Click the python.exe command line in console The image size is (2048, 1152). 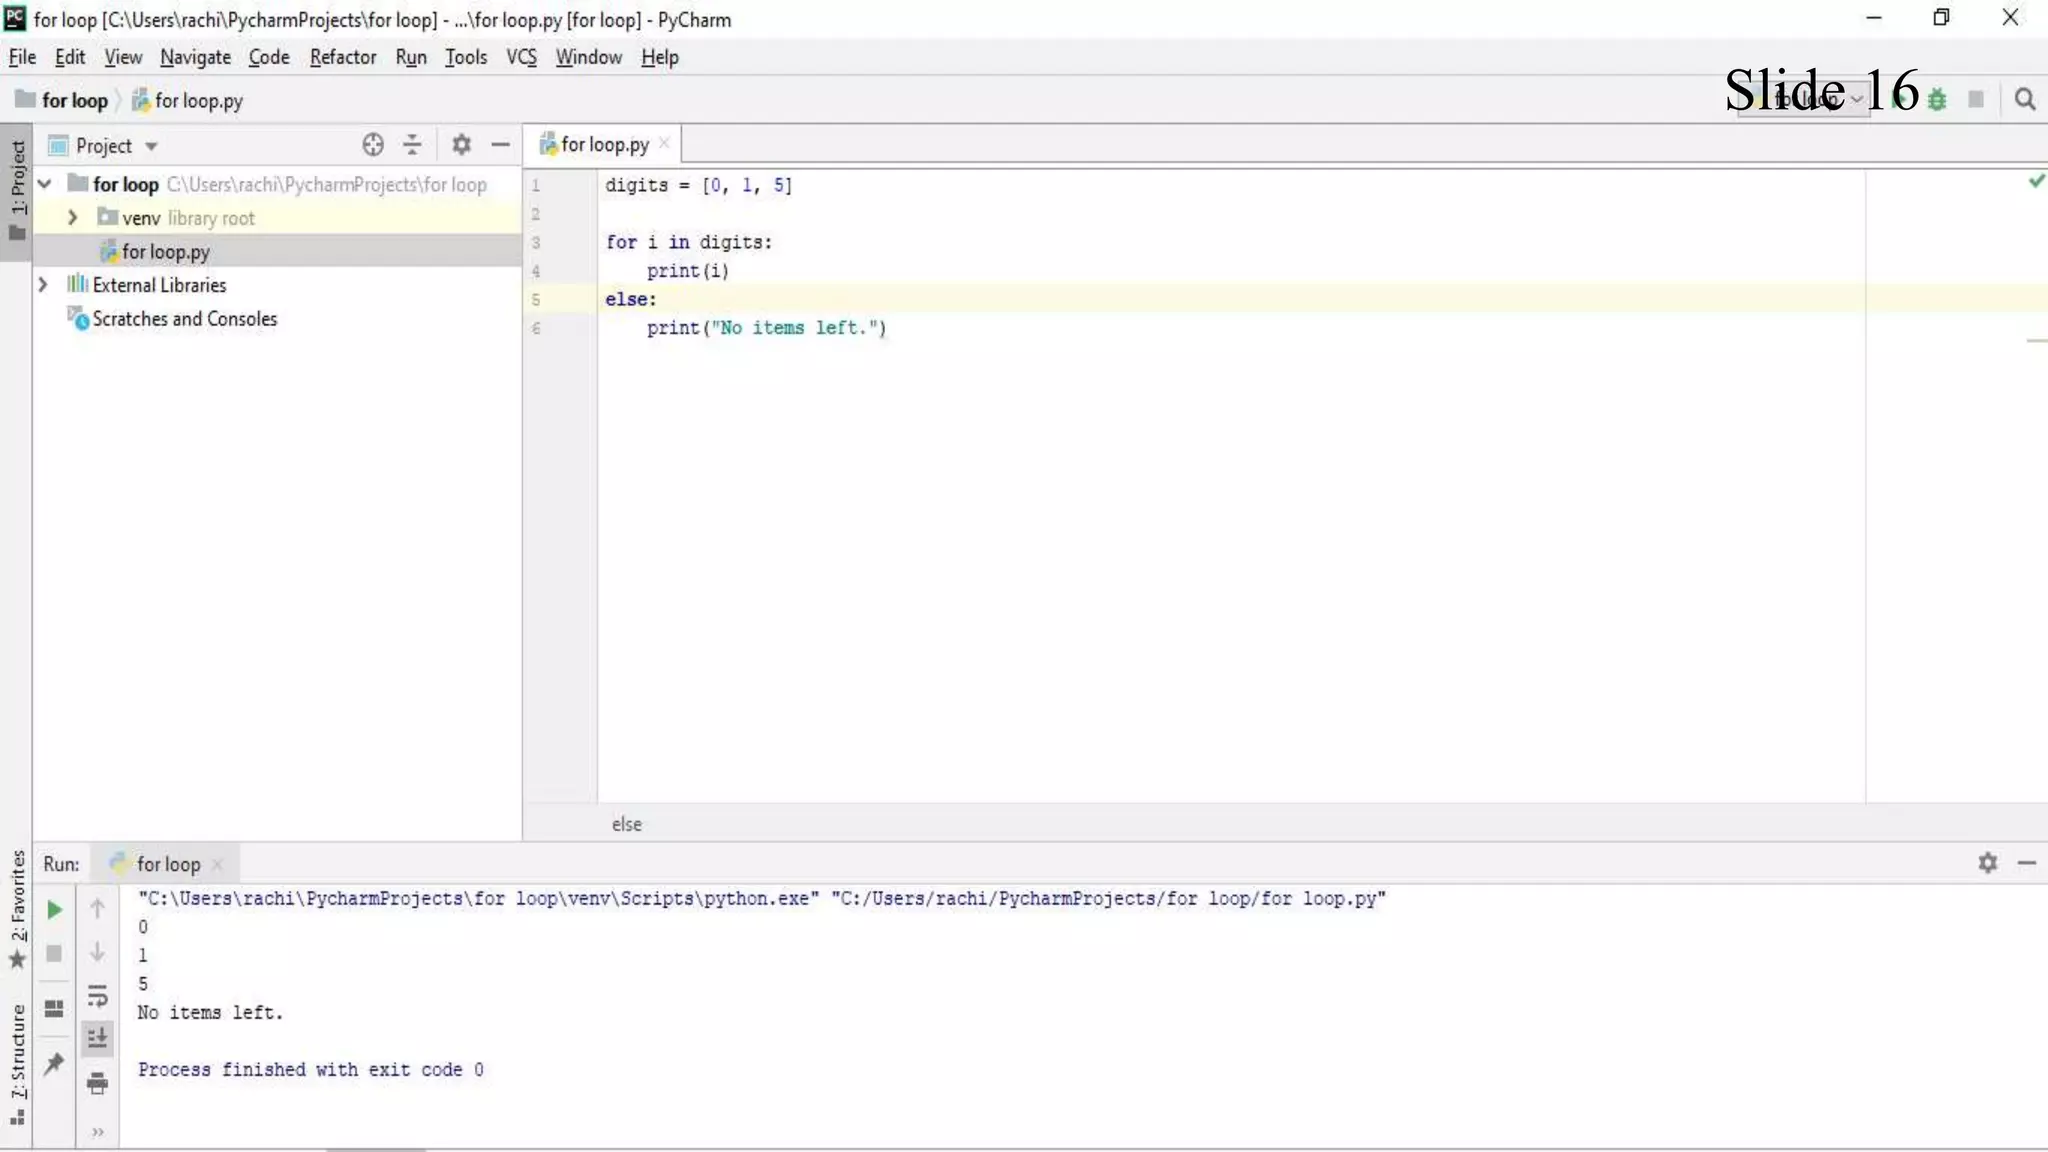[762, 899]
